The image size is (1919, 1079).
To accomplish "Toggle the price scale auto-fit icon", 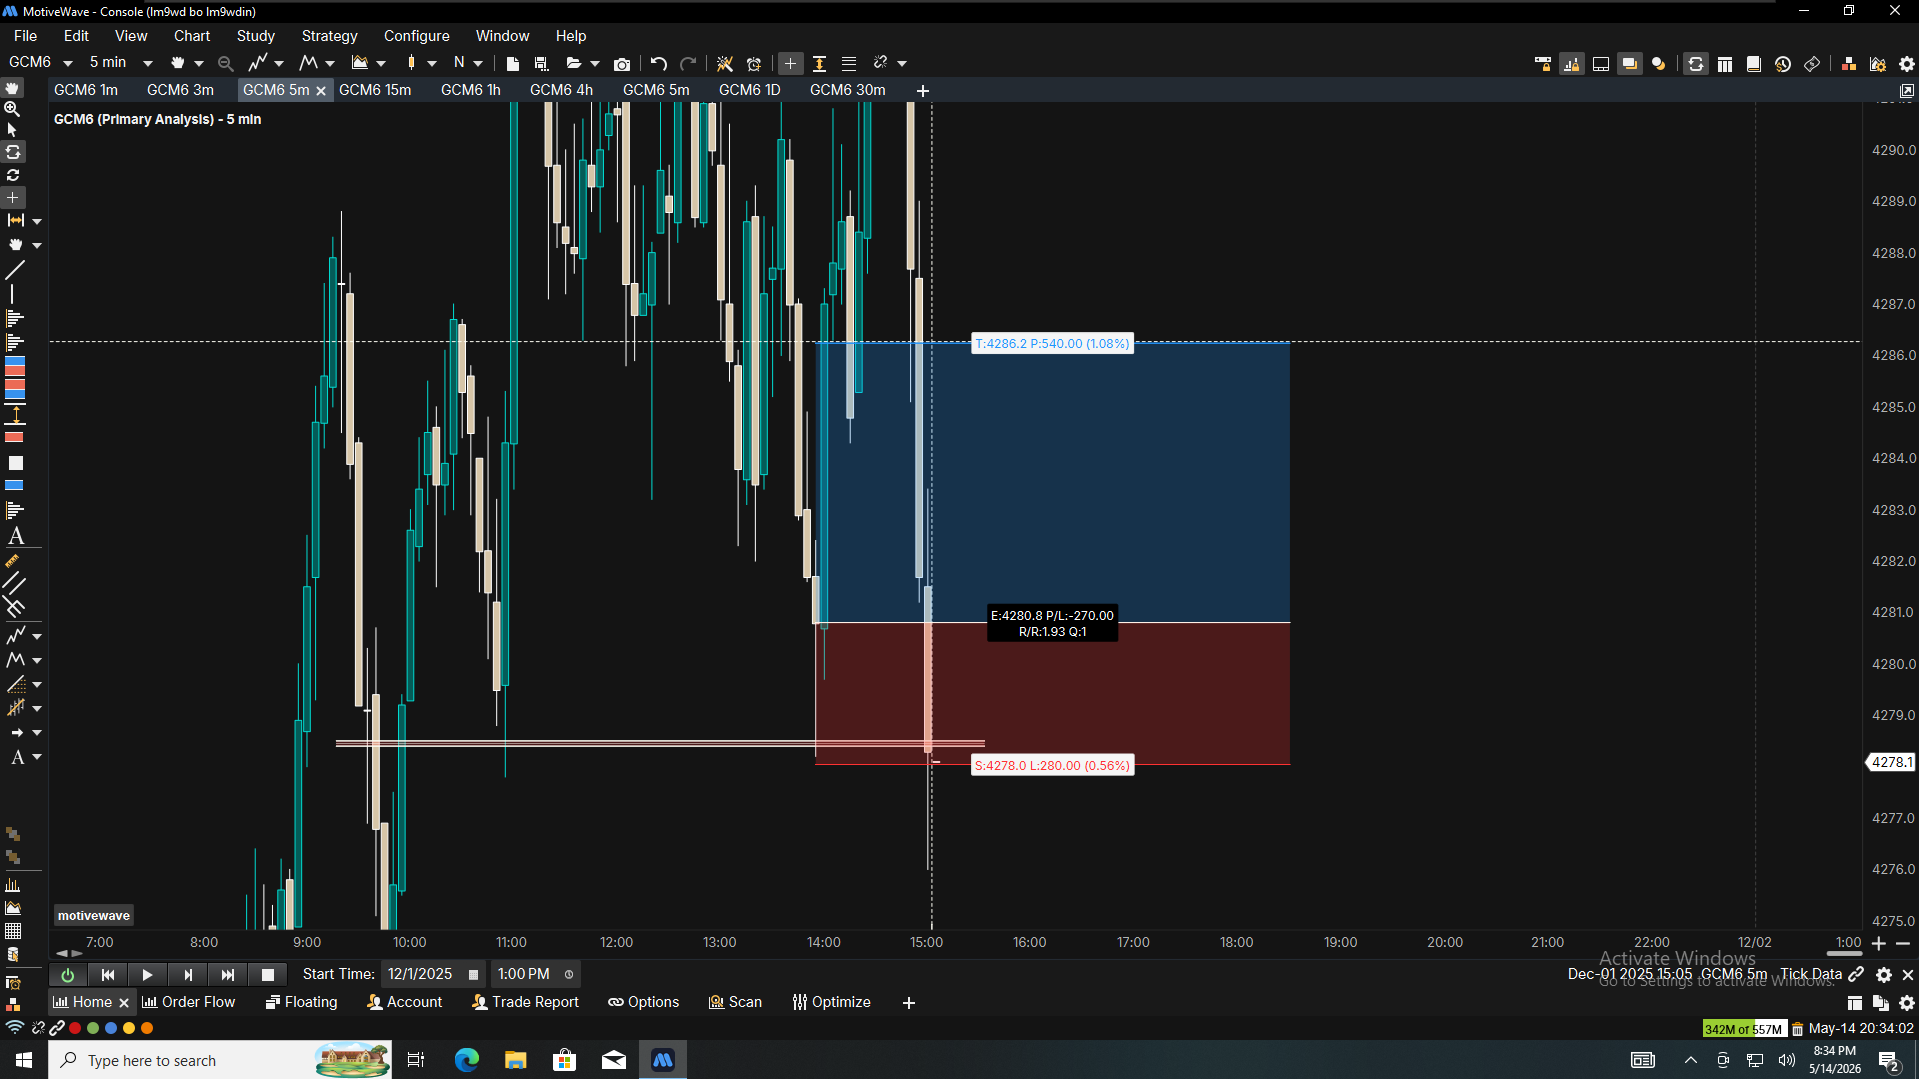I will [x=819, y=64].
